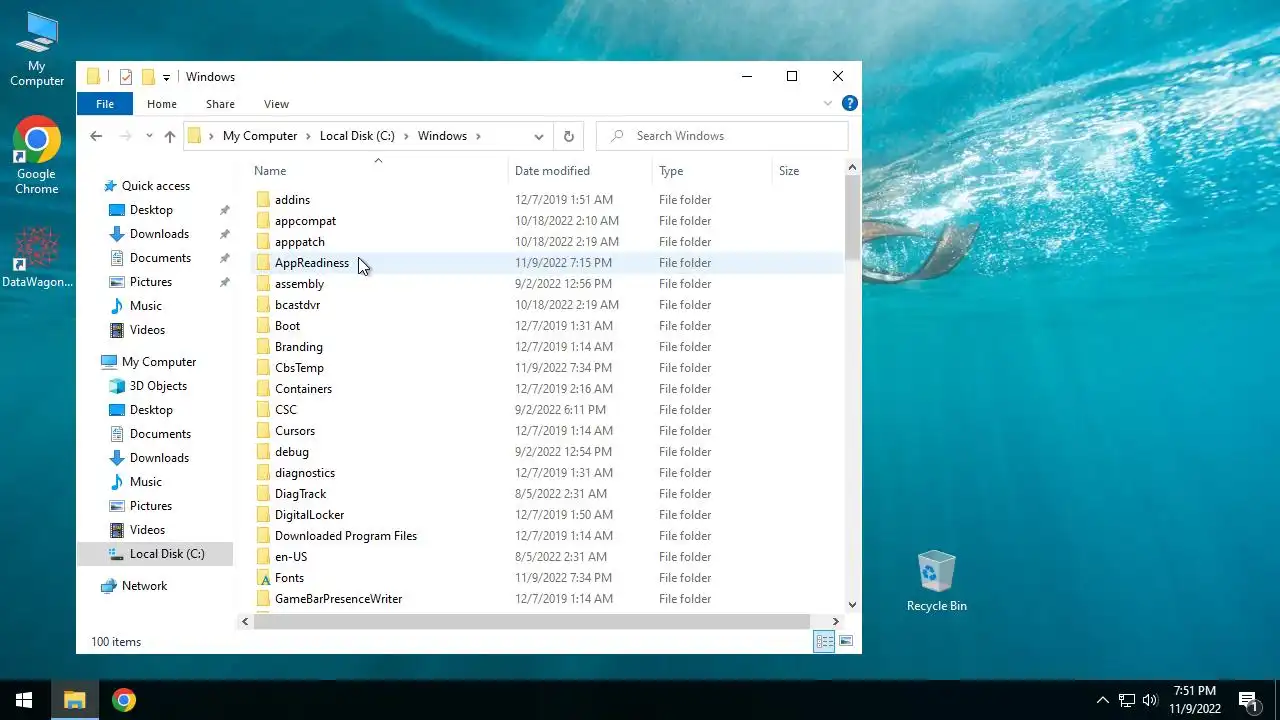1280x720 pixels.
Task: Open the Windows Start menu
Action: [24, 700]
